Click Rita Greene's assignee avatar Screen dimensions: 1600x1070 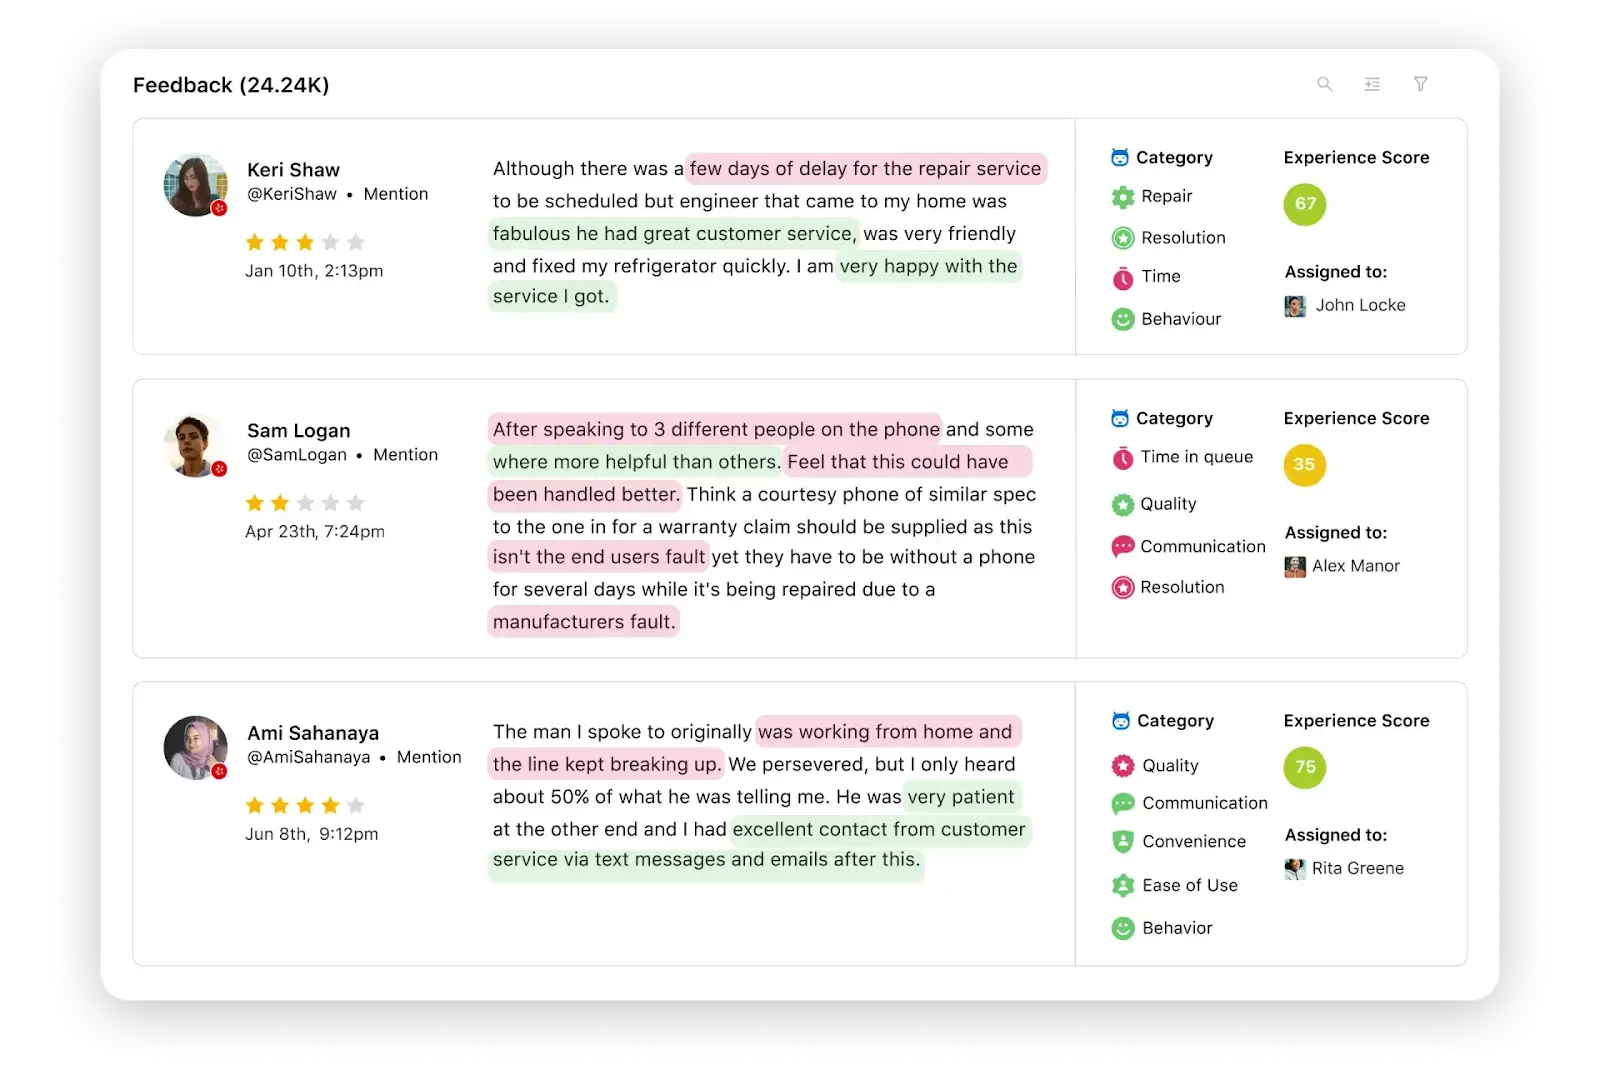click(x=1294, y=868)
